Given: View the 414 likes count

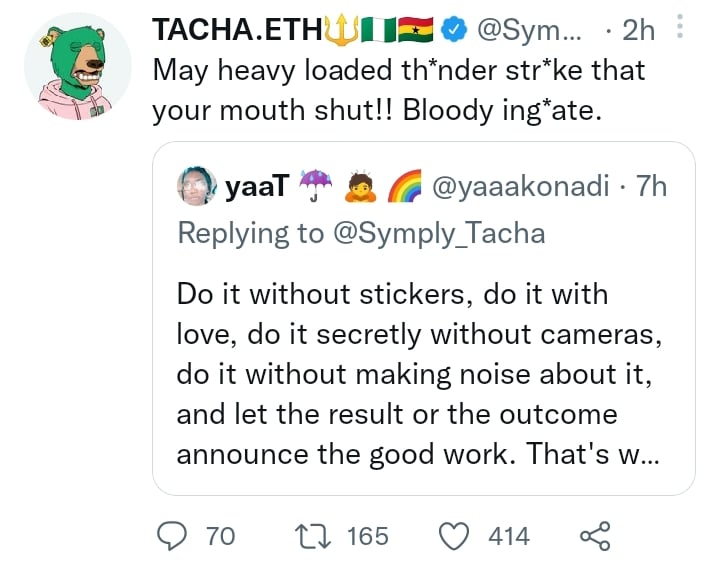Looking at the screenshot, I should pos(508,536).
